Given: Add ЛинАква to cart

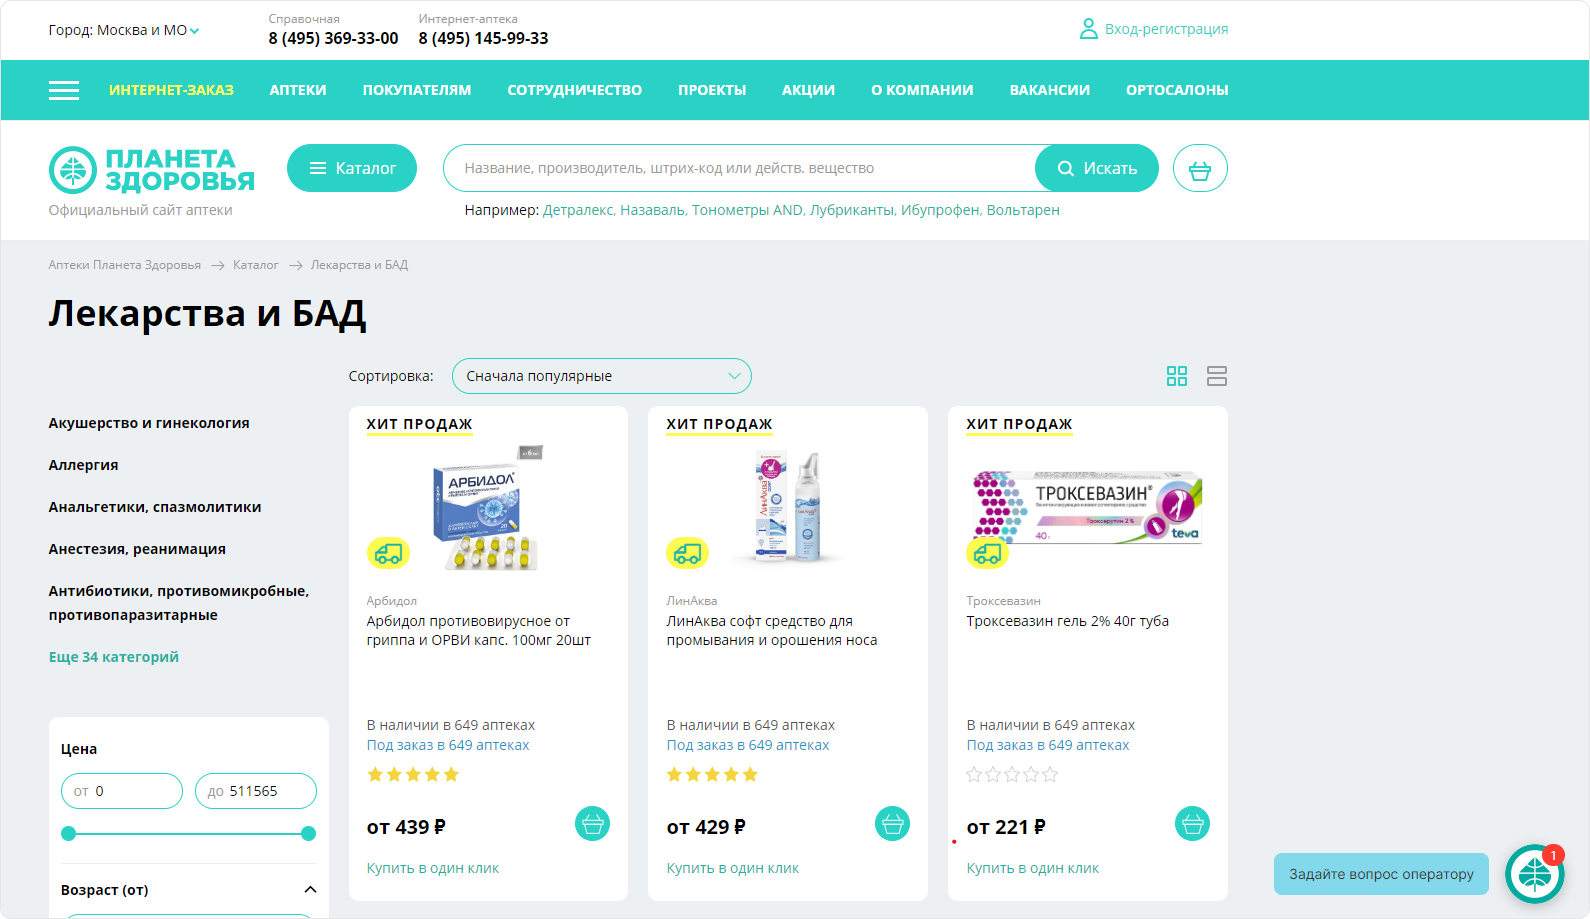Looking at the screenshot, I should 892,824.
